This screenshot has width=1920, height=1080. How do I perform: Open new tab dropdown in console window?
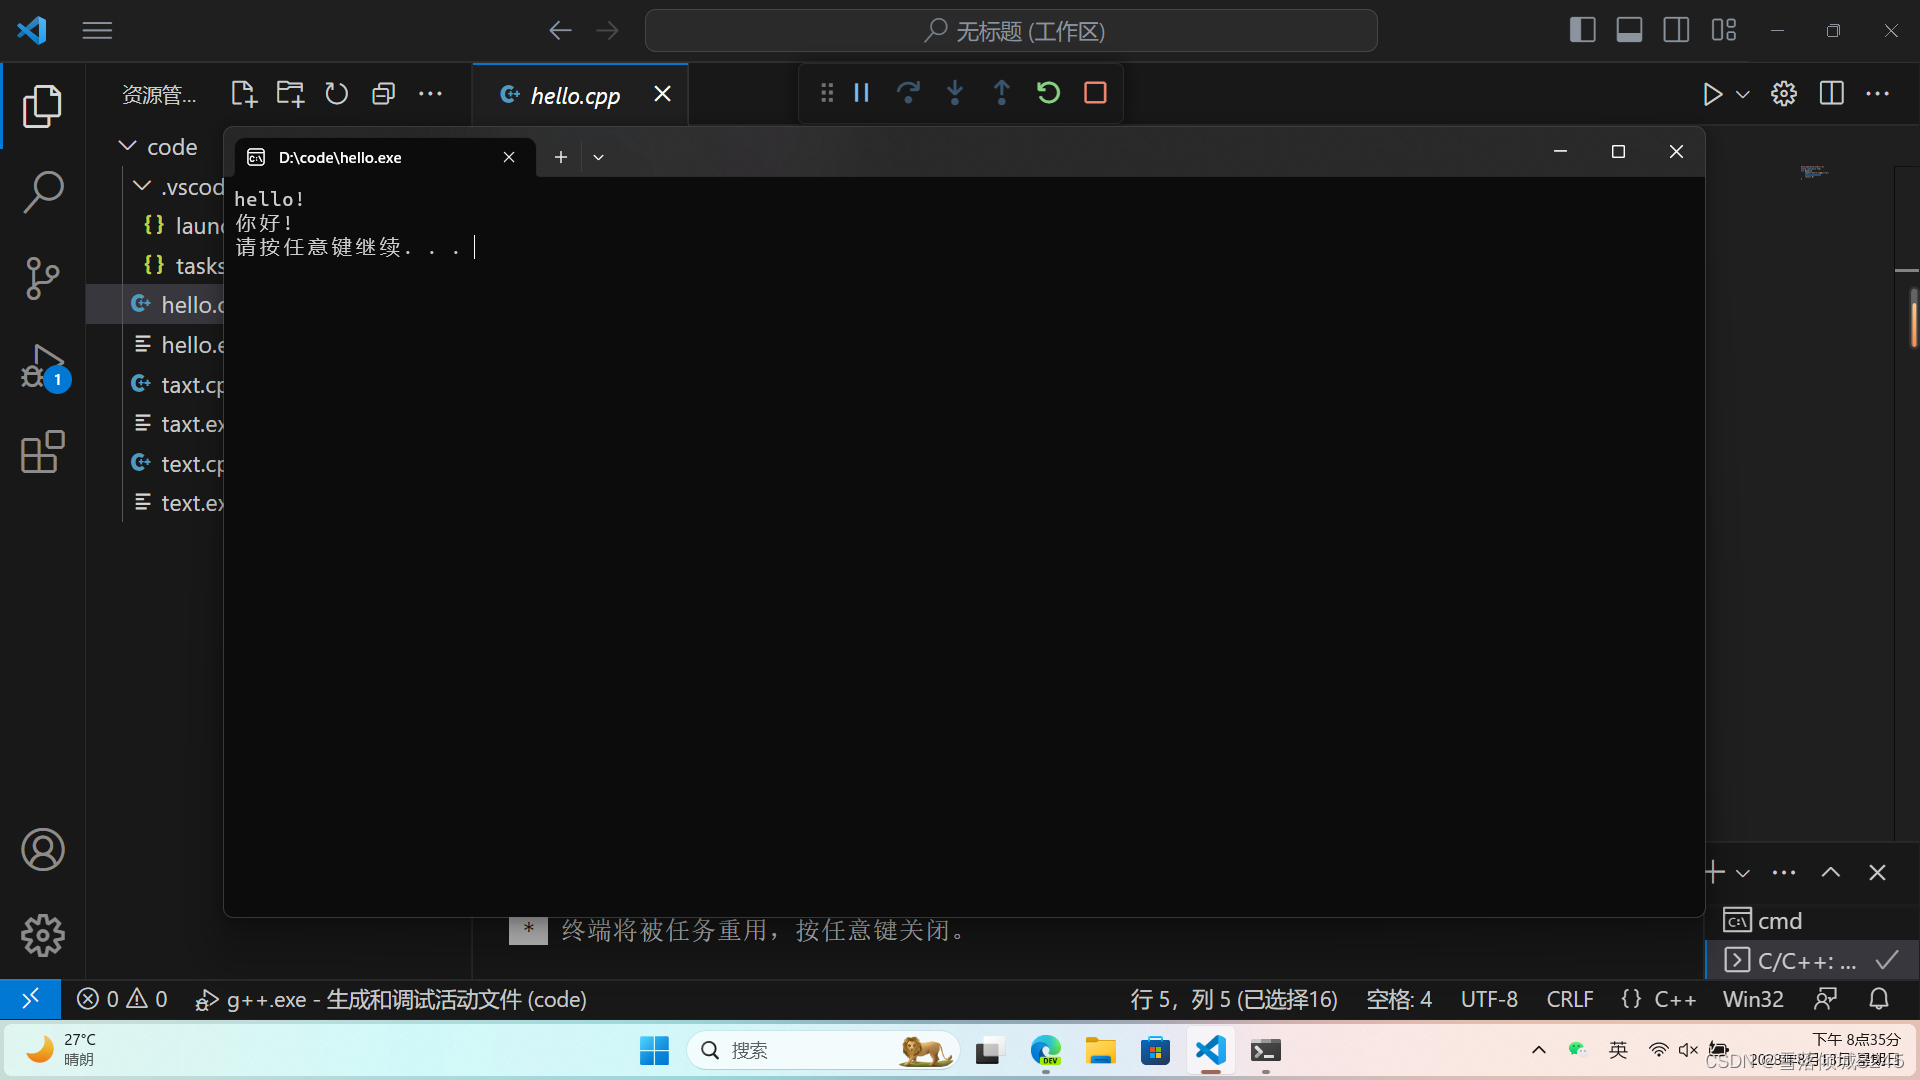598,157
